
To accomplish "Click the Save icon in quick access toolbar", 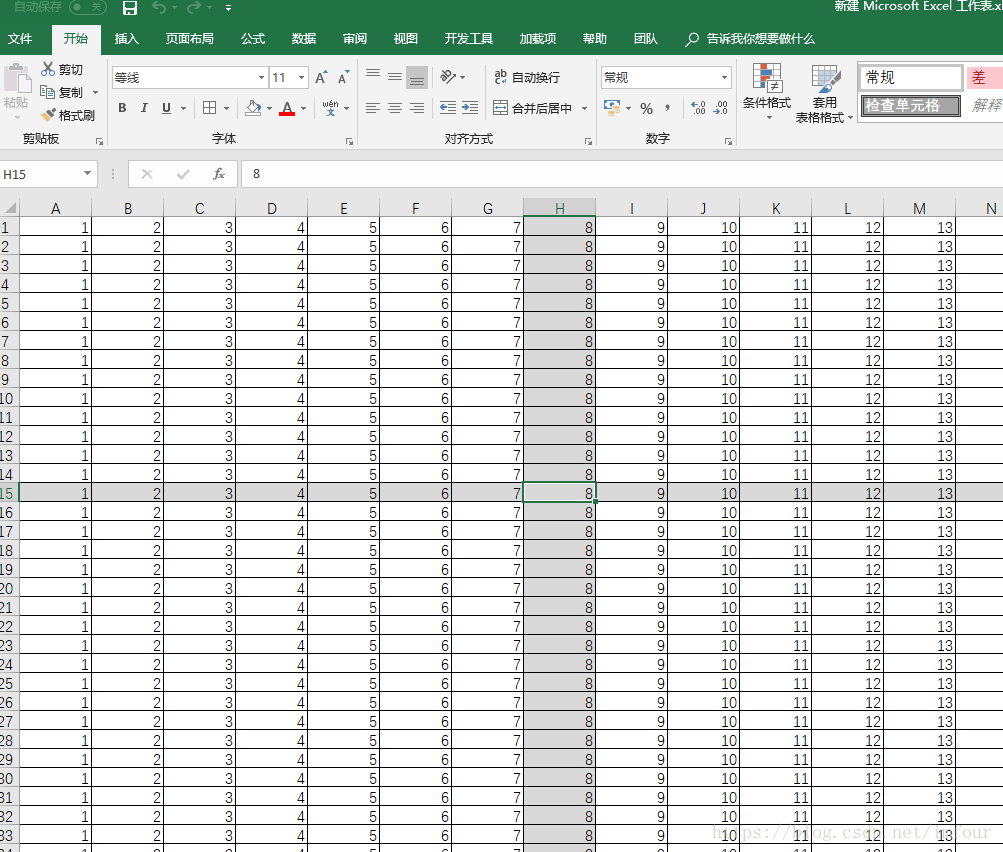I will 130,8.
